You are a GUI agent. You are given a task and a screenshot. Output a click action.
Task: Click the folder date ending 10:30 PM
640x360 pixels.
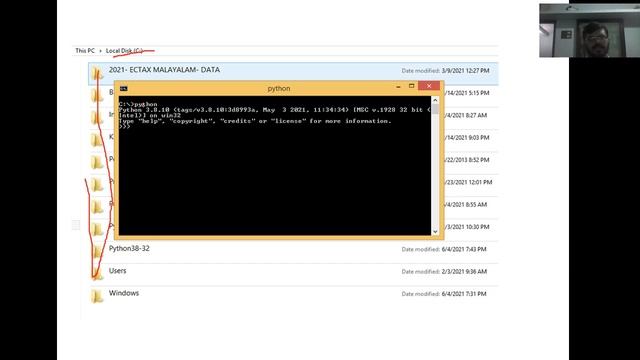pos(467,227)
